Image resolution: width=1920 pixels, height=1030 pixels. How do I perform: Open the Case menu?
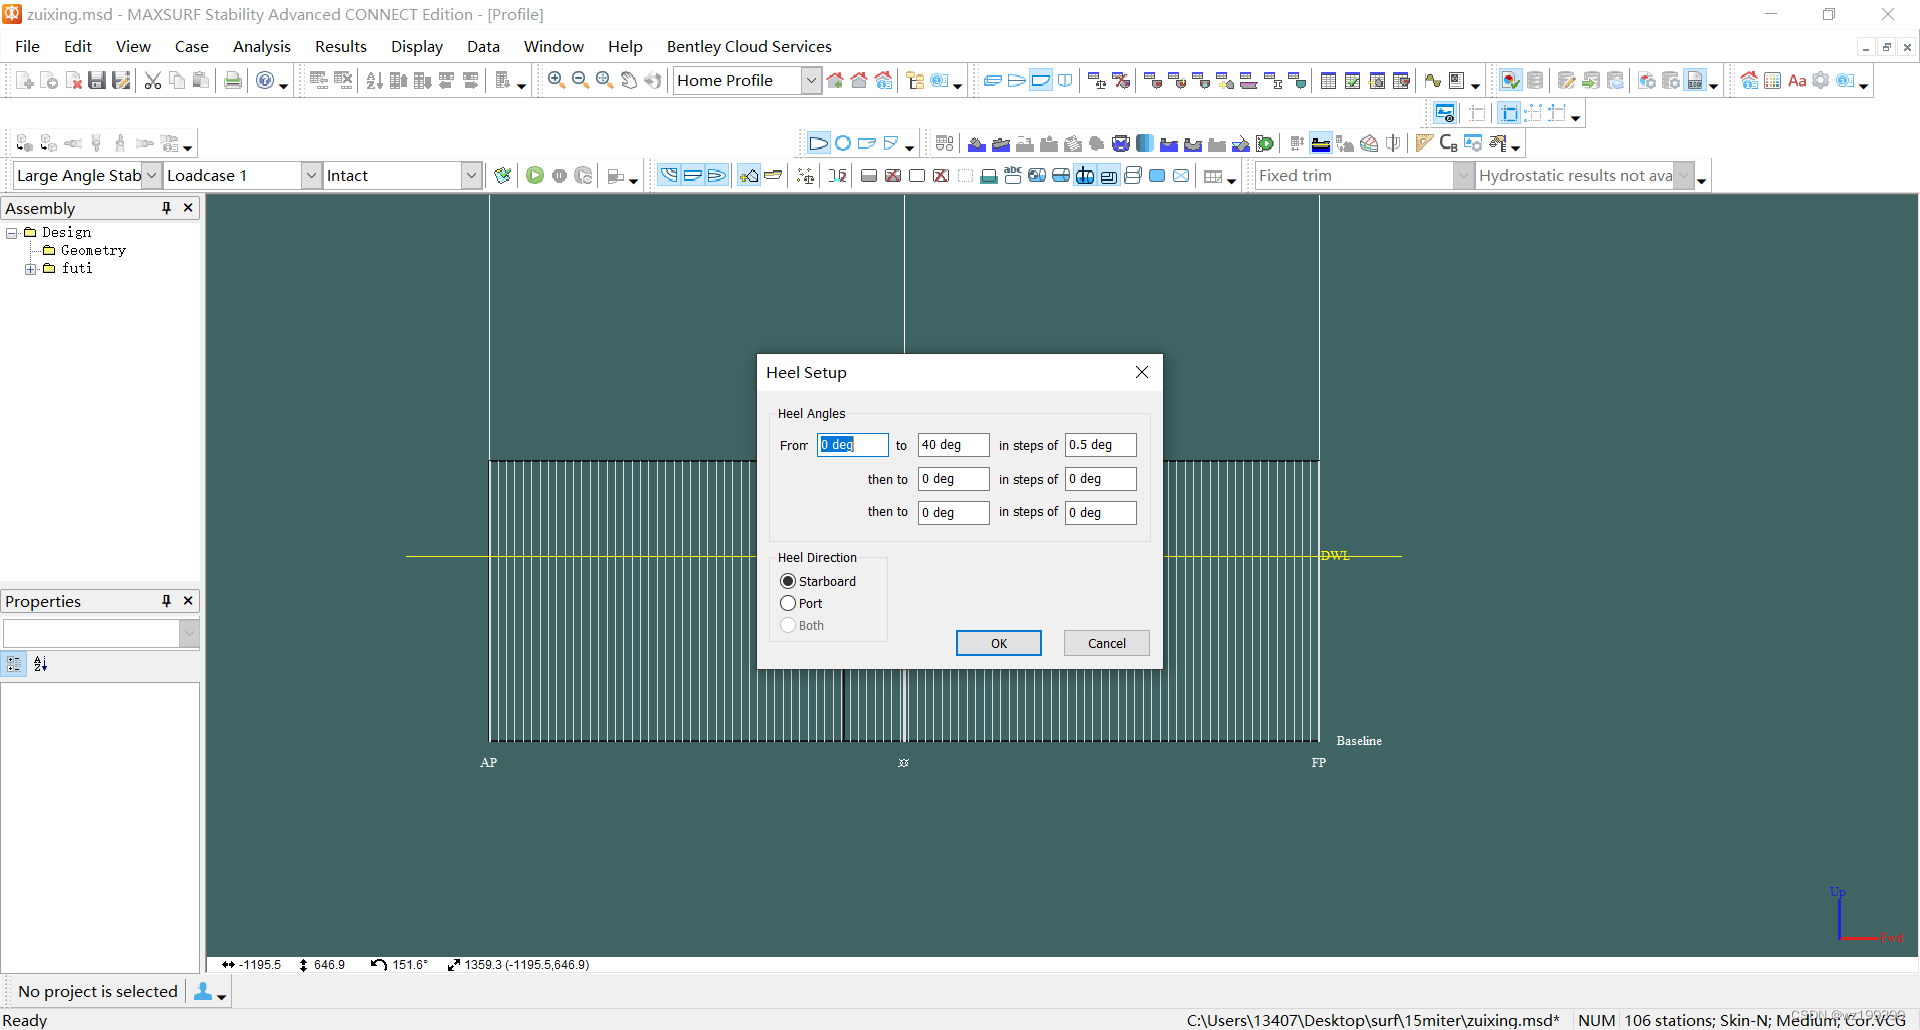pos(192,47)
